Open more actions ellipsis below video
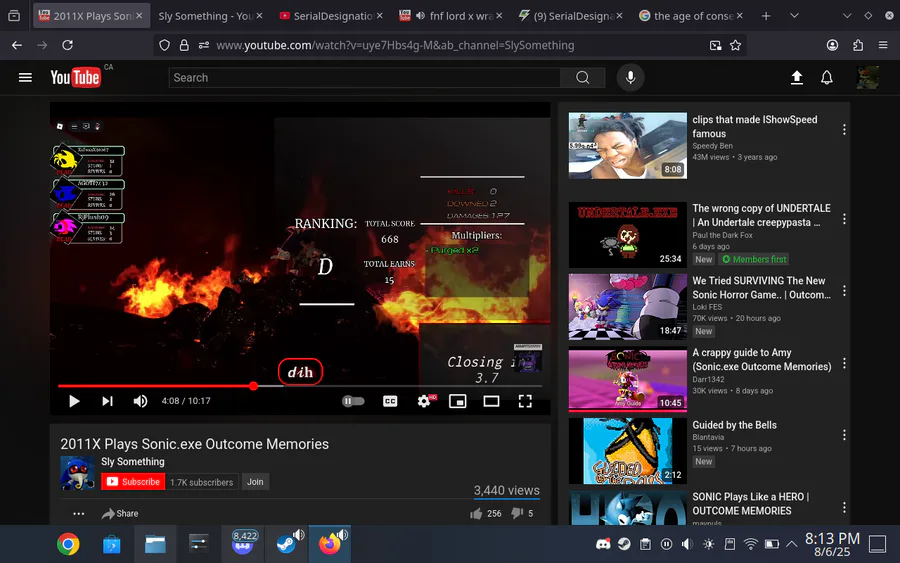 pyautogui.click(x=79, y=514)
